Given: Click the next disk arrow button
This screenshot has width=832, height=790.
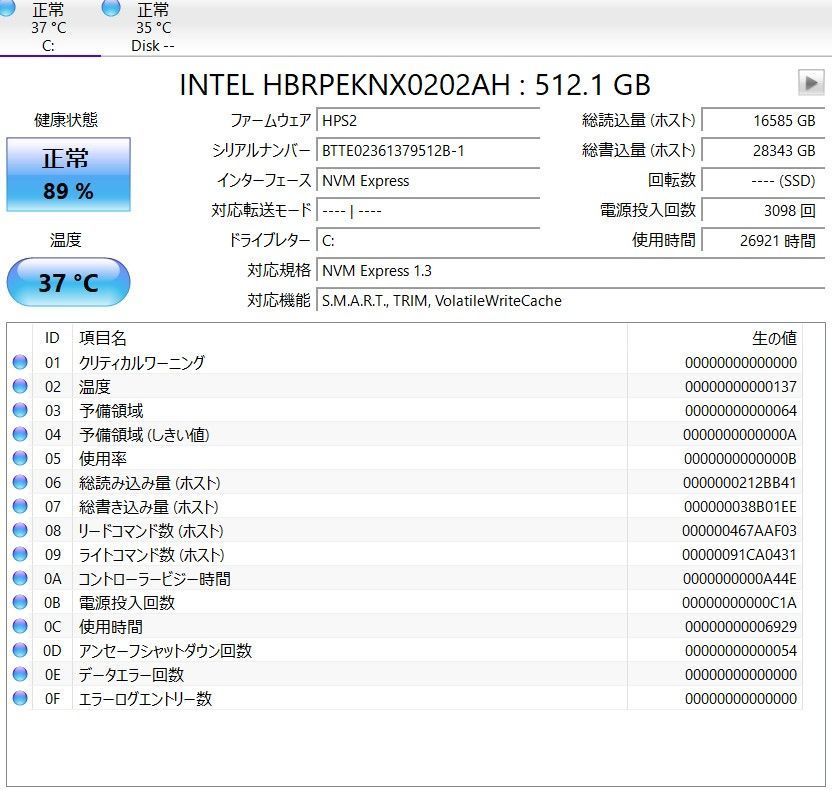Looking at the screenshot, I should point(810,83).
